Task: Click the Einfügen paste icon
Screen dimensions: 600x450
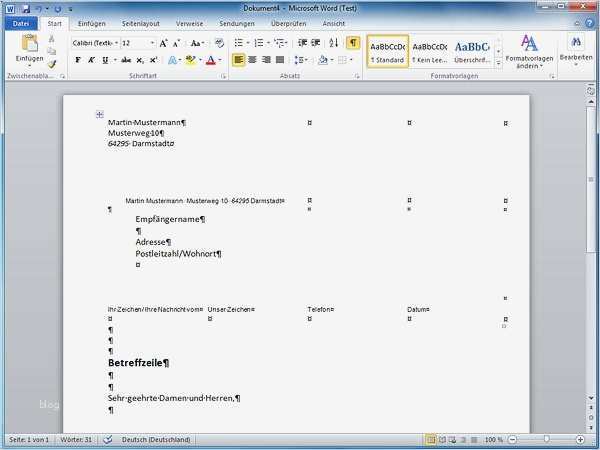Action: [x=29, y=43]
